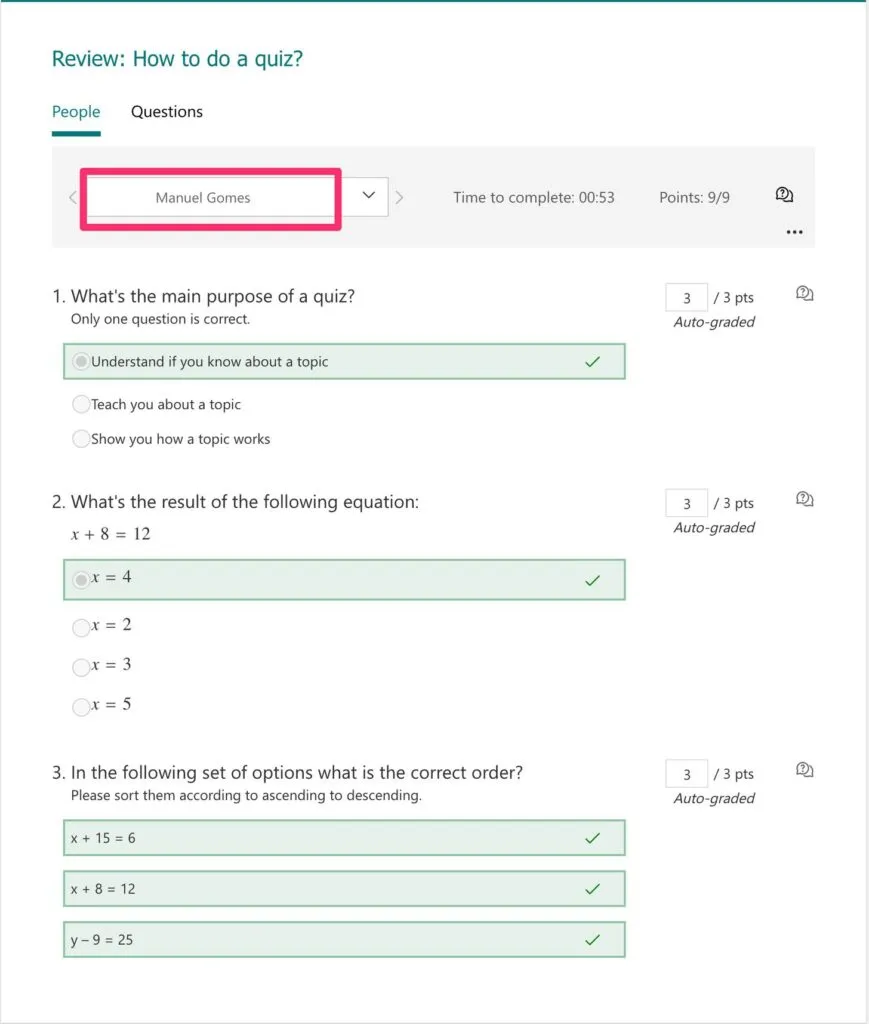Switch to the People tab
The image size is (869, 1024).
76,112
